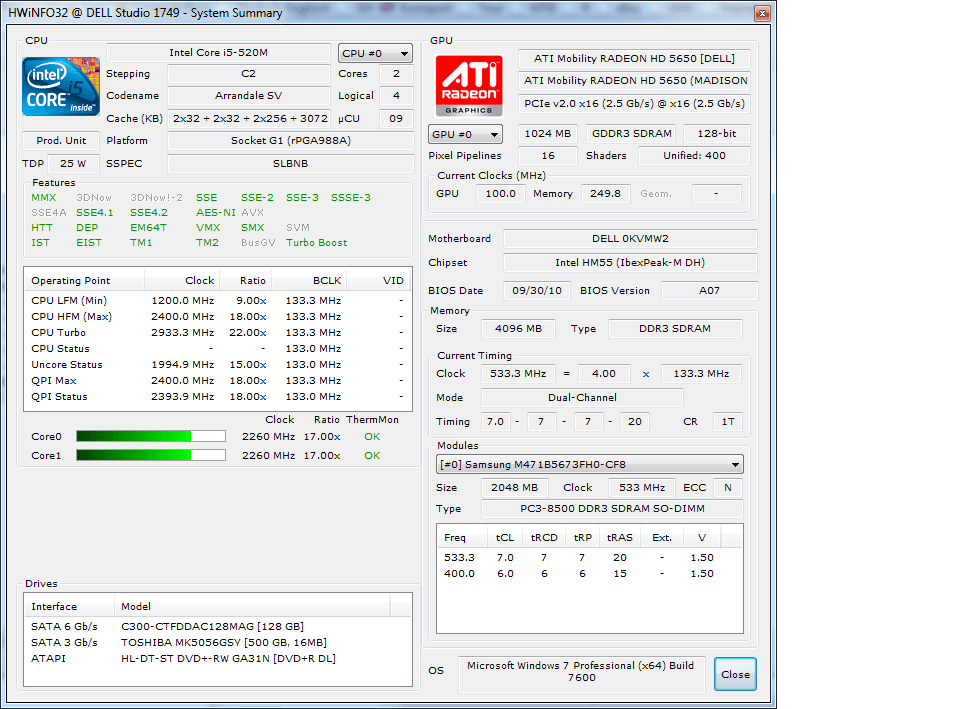Select the Intel Core i5-520M name field
Screen dimensions: 960x709
pos(218,53)
